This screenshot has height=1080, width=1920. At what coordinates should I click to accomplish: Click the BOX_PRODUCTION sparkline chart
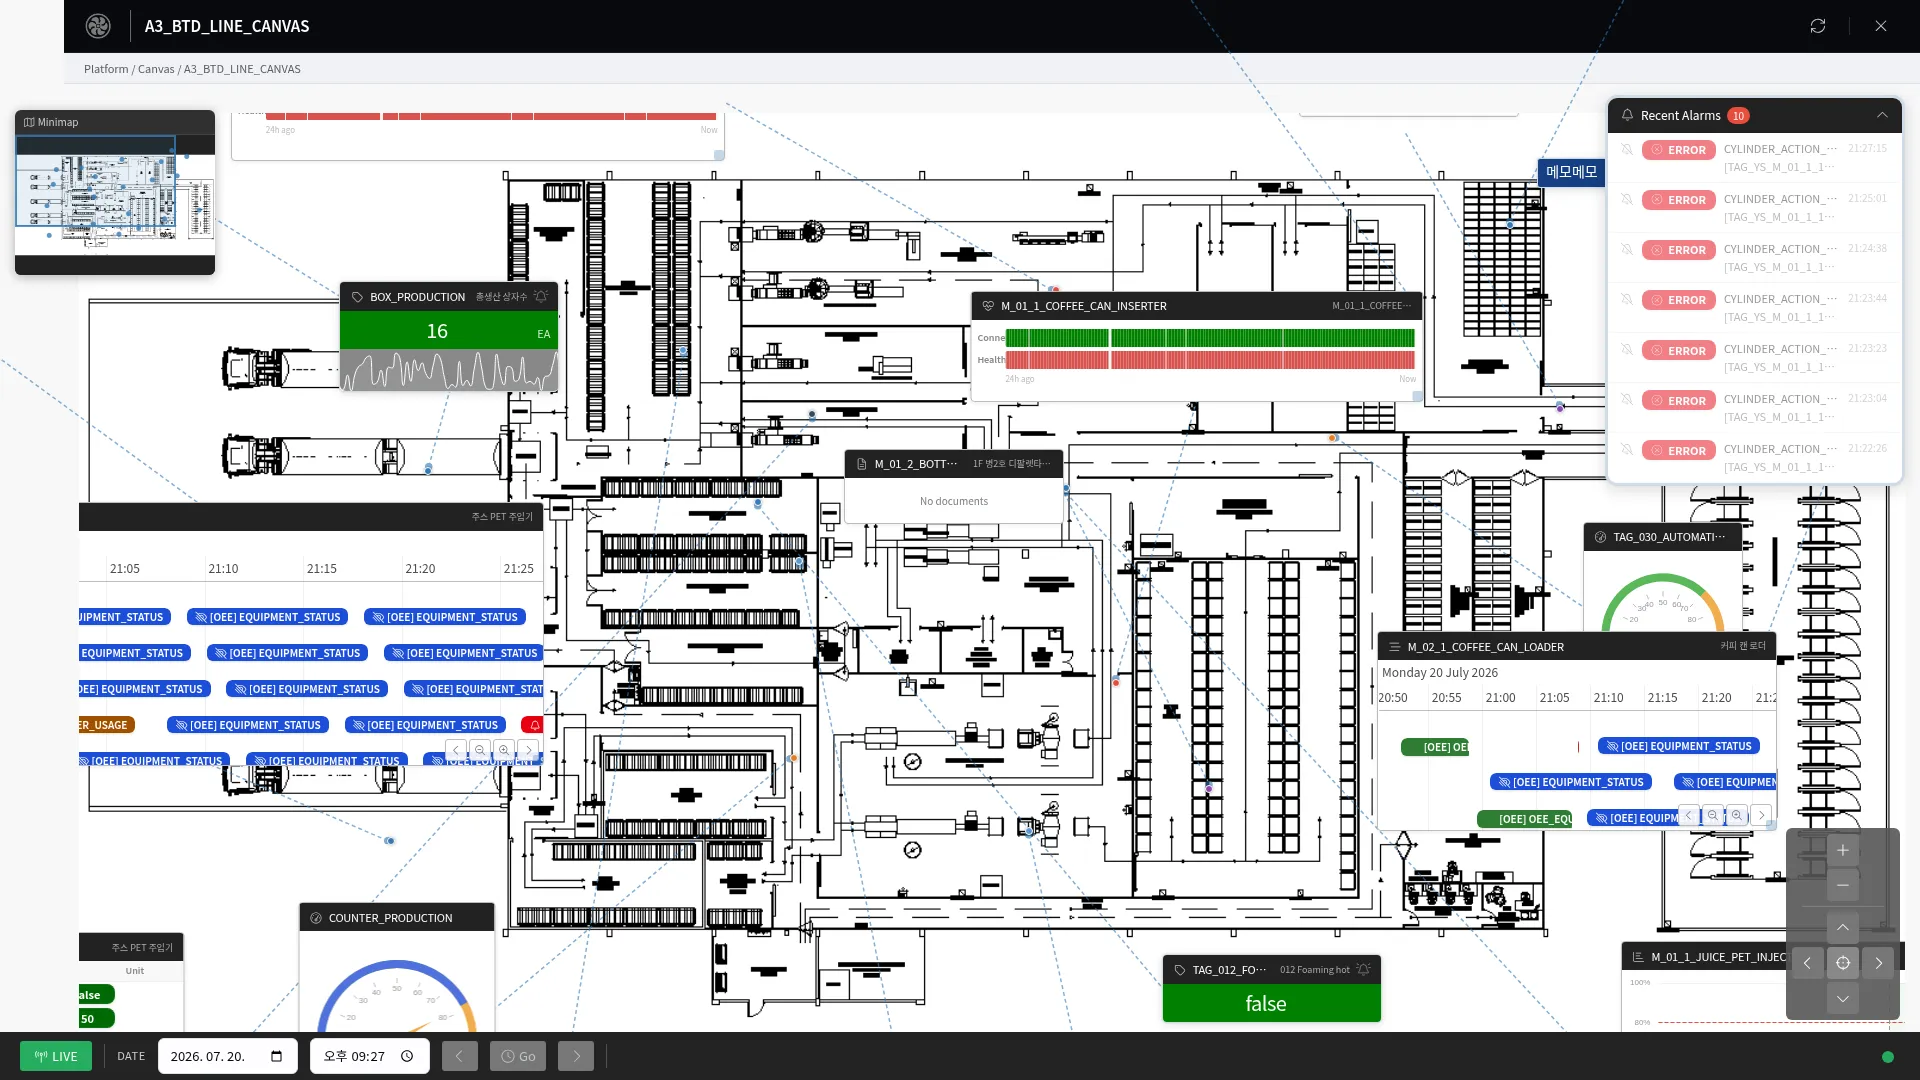coord(449,370)
